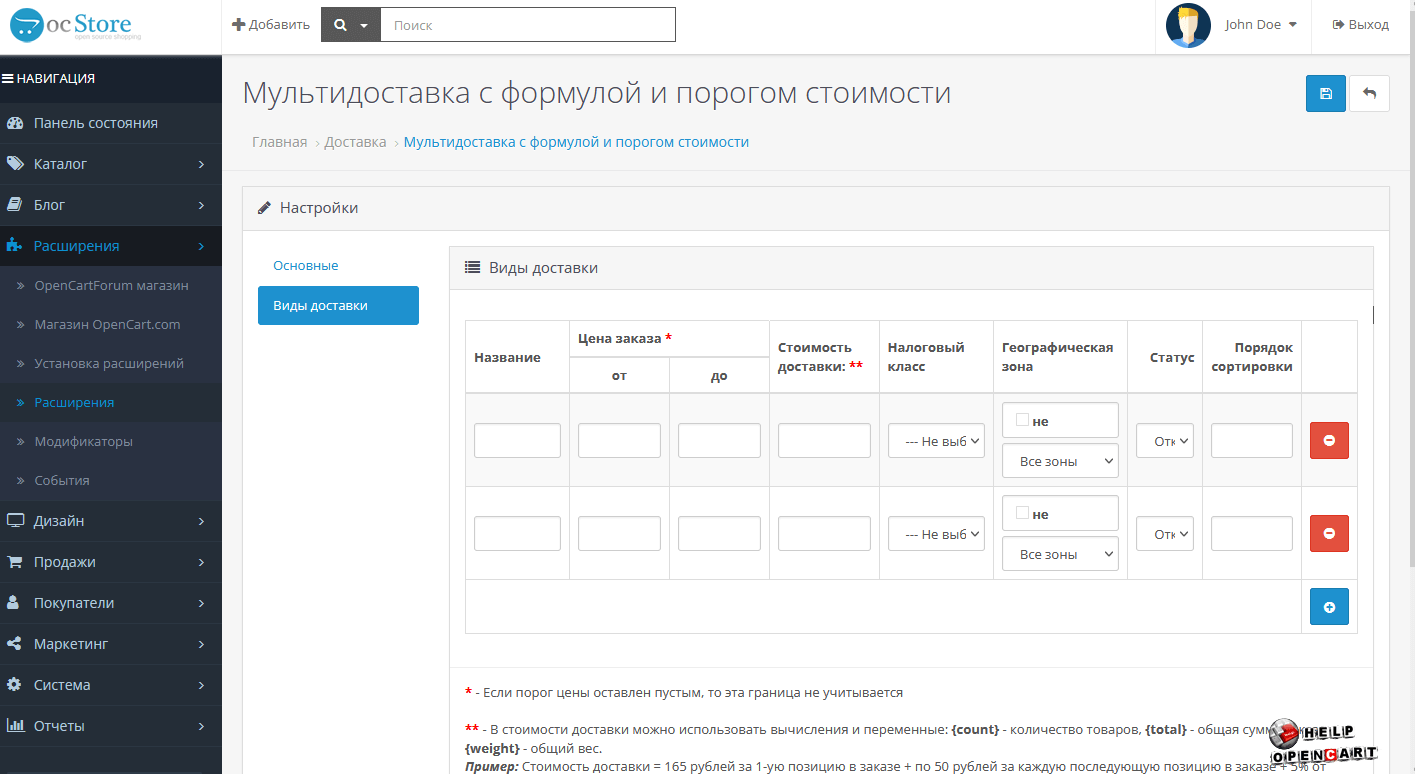This screenshot has height=774, width=1415.
Task: Click the Каталог tags icon
Action: pyautogui.click(x=15, y=164)
